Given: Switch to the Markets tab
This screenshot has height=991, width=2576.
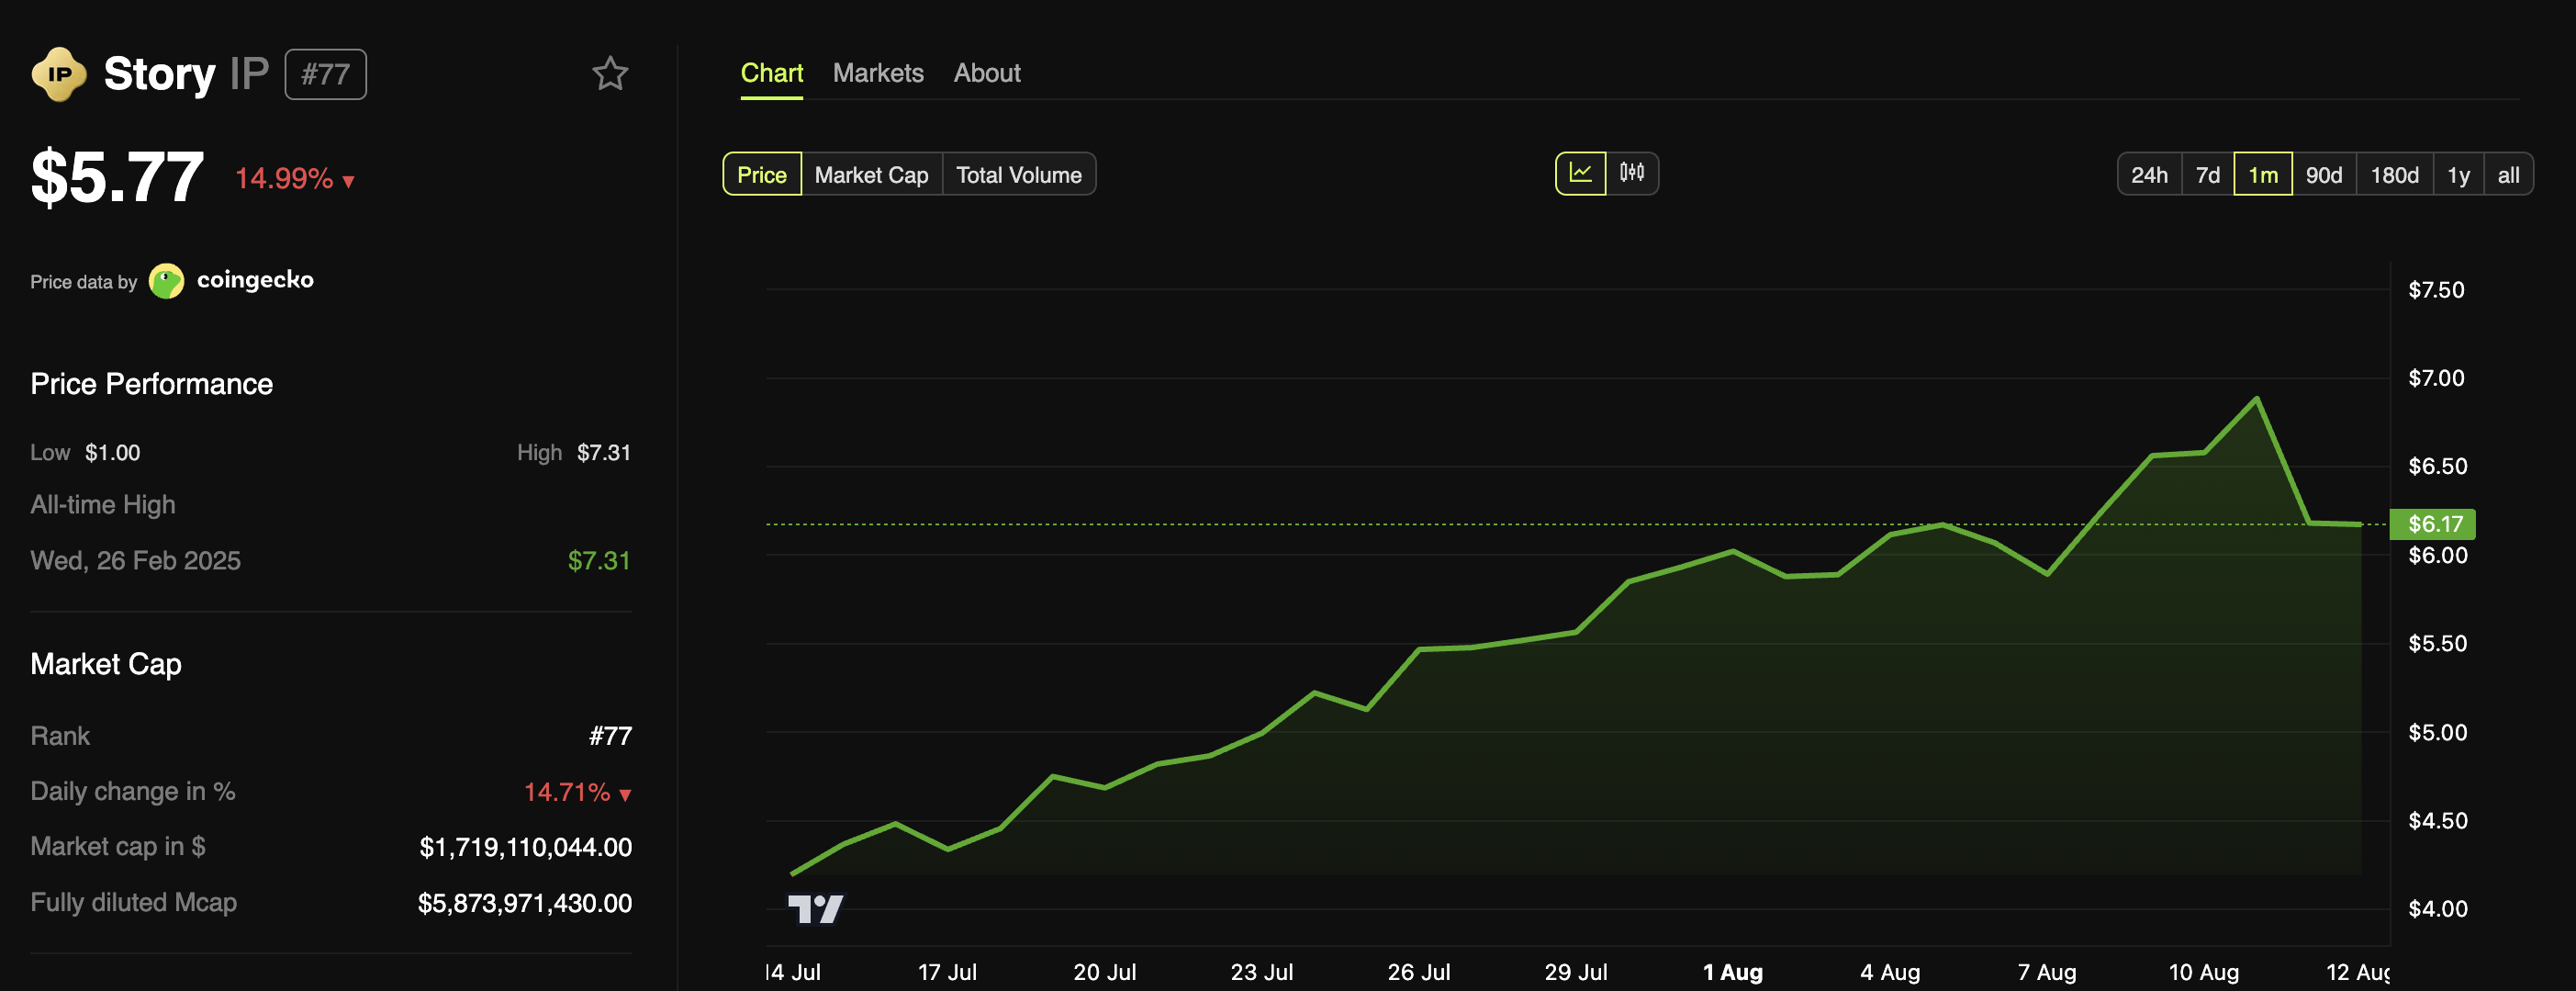Looking at the screenshot, I should [877, 72].
